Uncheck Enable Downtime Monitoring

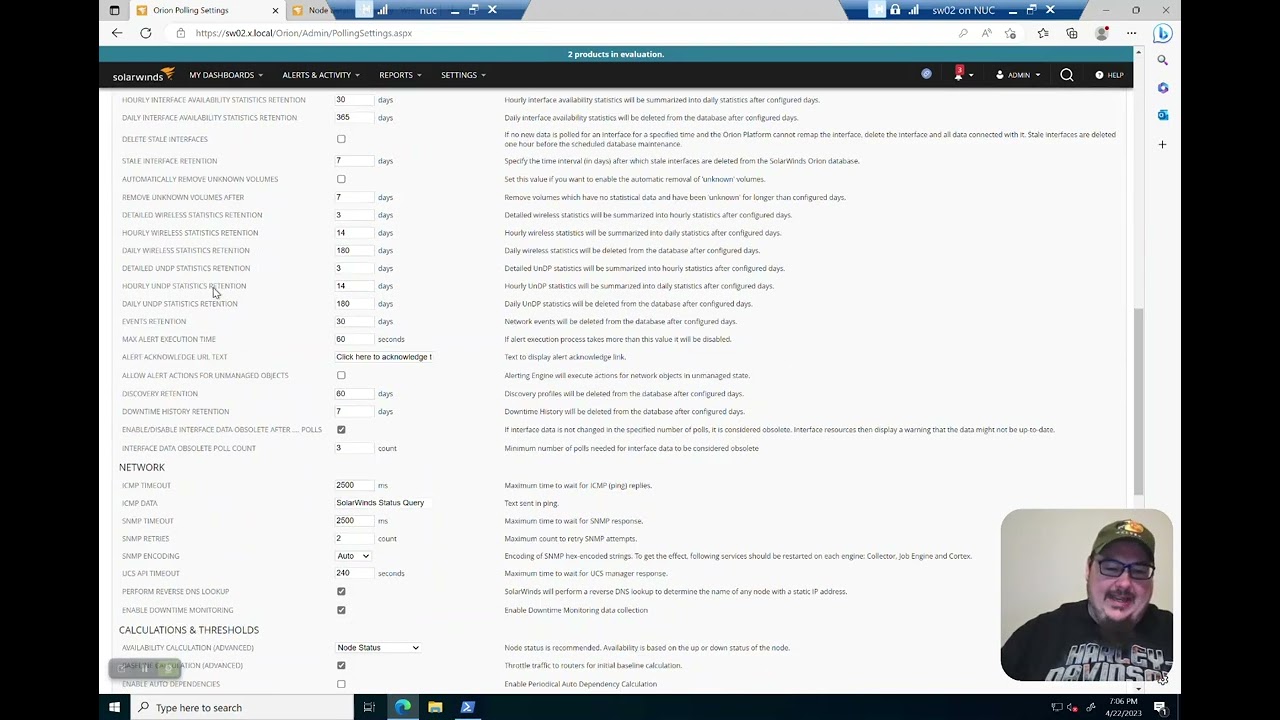(x=341, y=610)
